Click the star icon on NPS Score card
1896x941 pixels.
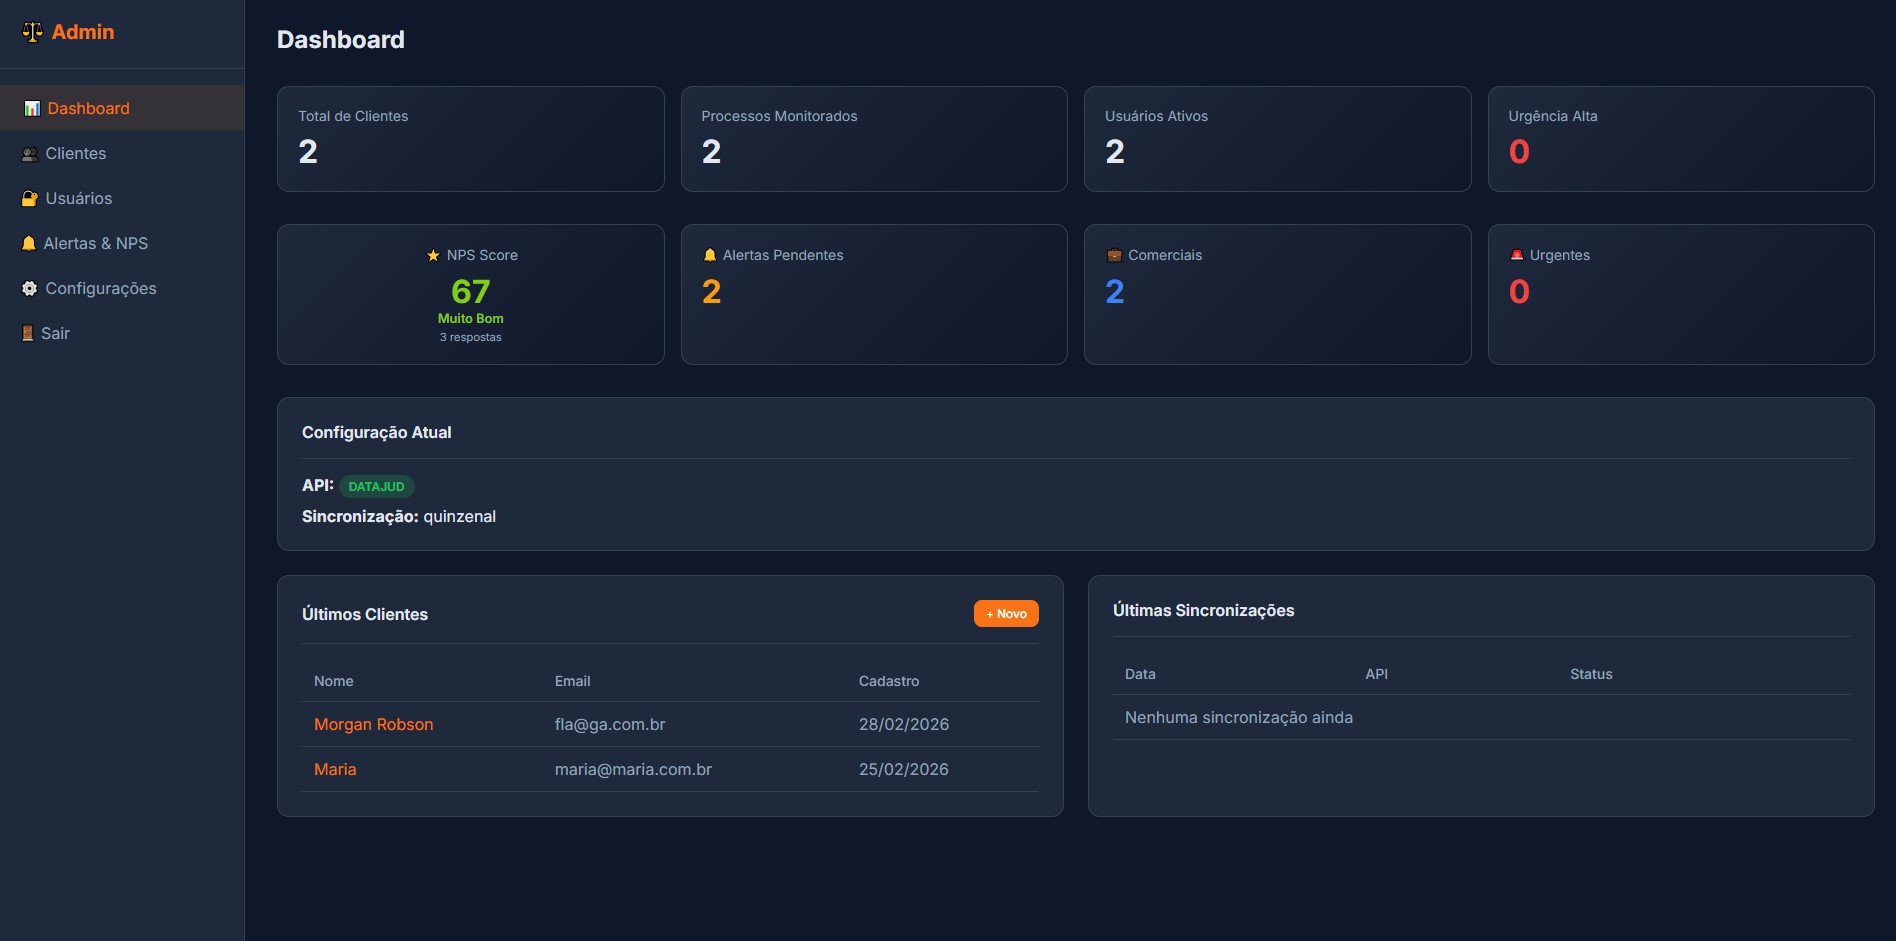click(433, 255)
